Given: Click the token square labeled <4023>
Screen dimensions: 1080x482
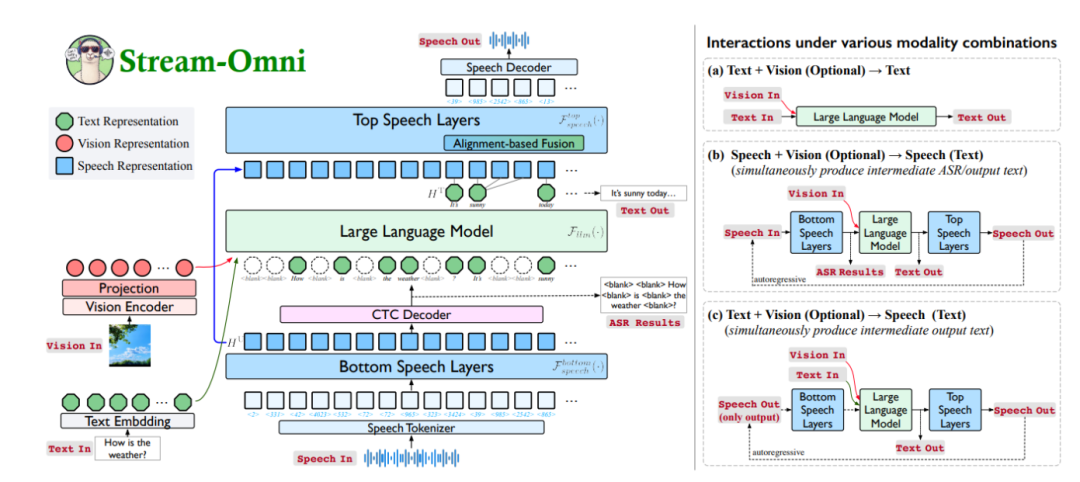Looking at the screenshot, I should pyautogui.click(x=320, y=399).
